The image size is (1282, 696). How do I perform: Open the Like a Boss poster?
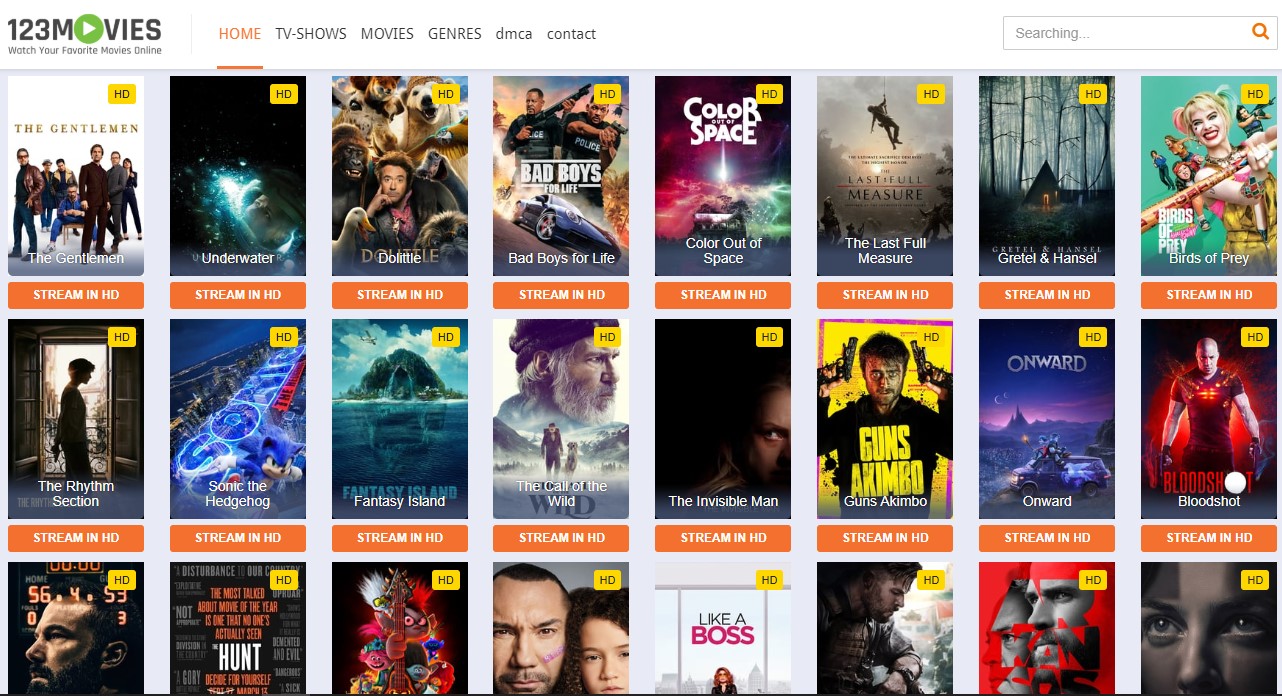coord(723,628)
